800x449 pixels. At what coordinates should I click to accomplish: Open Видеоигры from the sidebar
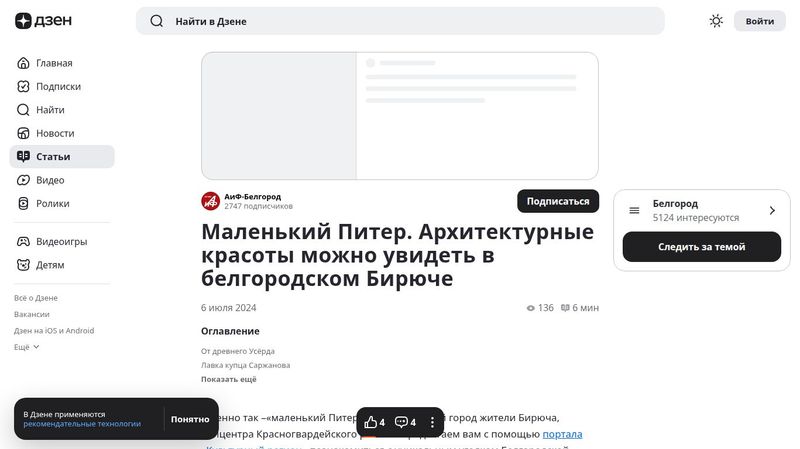61,241
